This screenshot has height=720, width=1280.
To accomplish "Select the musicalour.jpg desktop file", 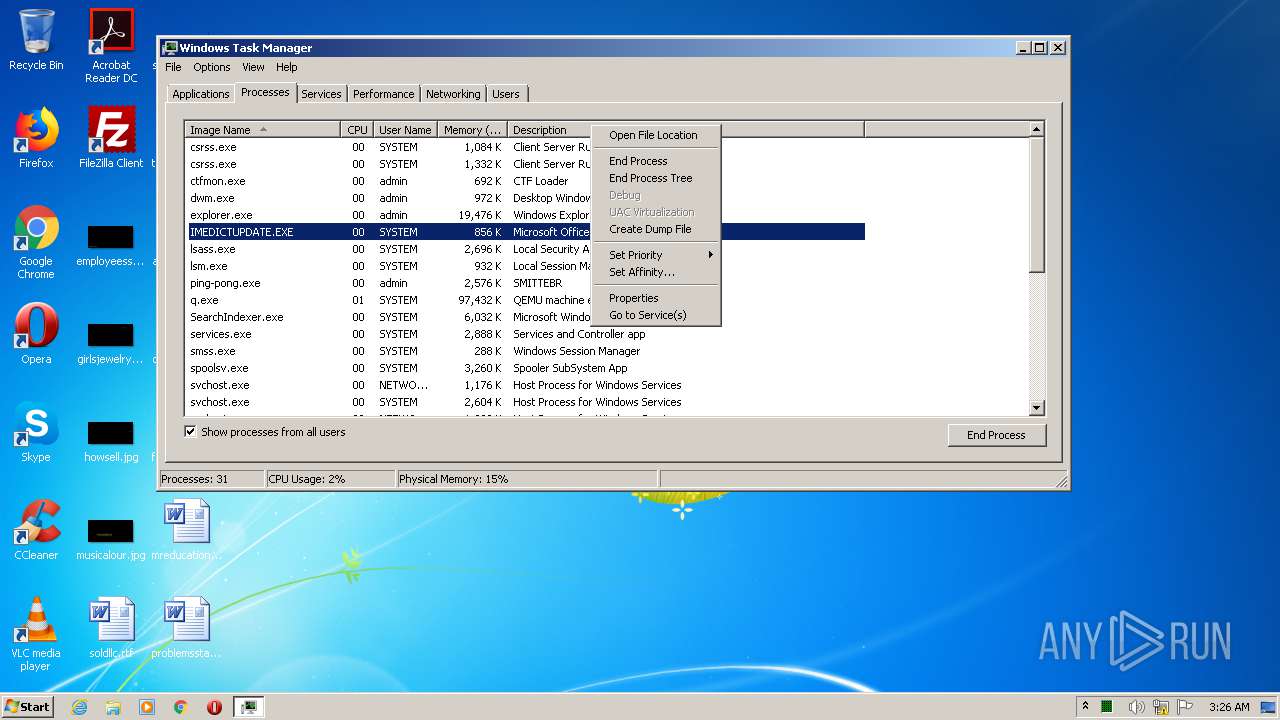I will (111, 540).
